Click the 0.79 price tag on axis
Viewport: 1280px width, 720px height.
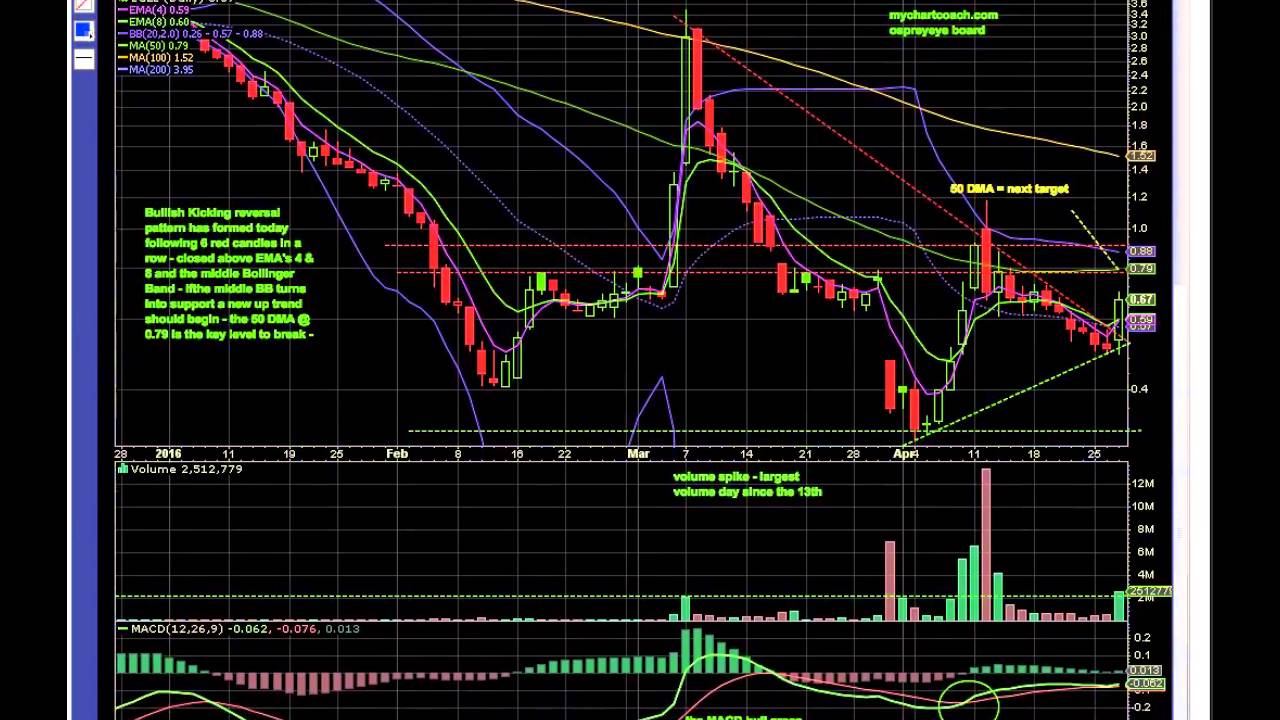tap(1141, 268)
